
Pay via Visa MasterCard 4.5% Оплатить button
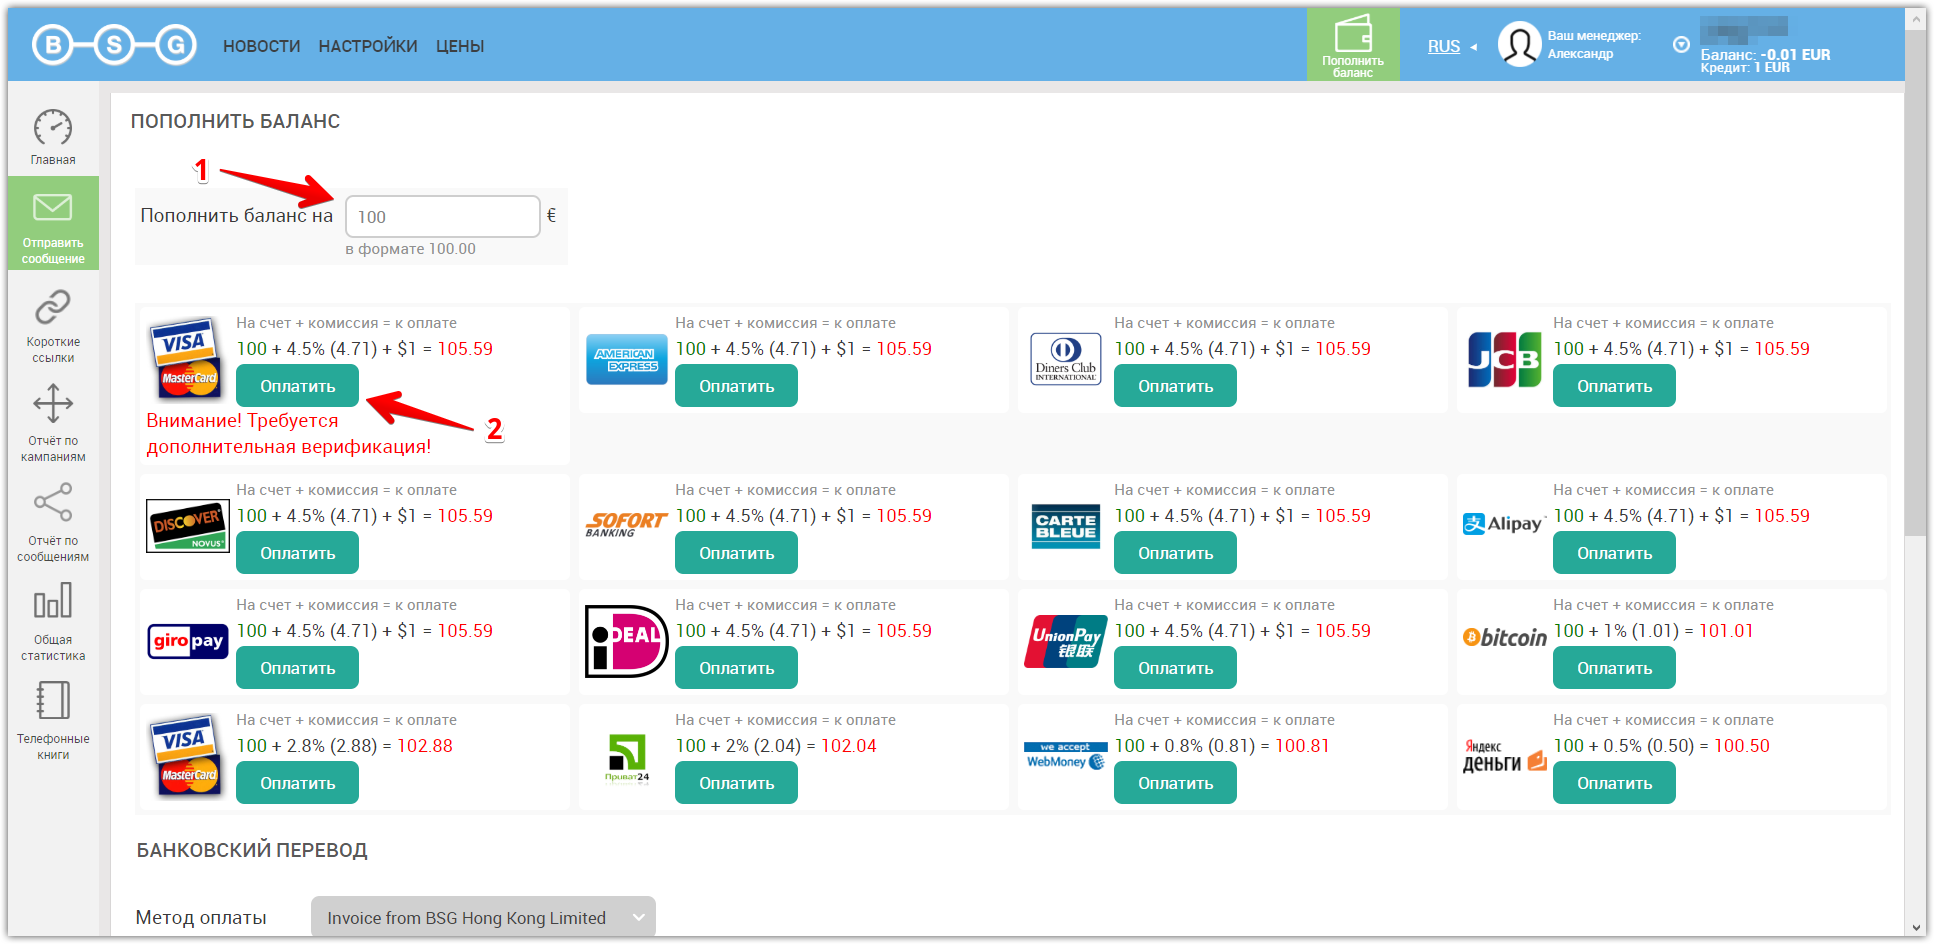[x=297, y=386]
